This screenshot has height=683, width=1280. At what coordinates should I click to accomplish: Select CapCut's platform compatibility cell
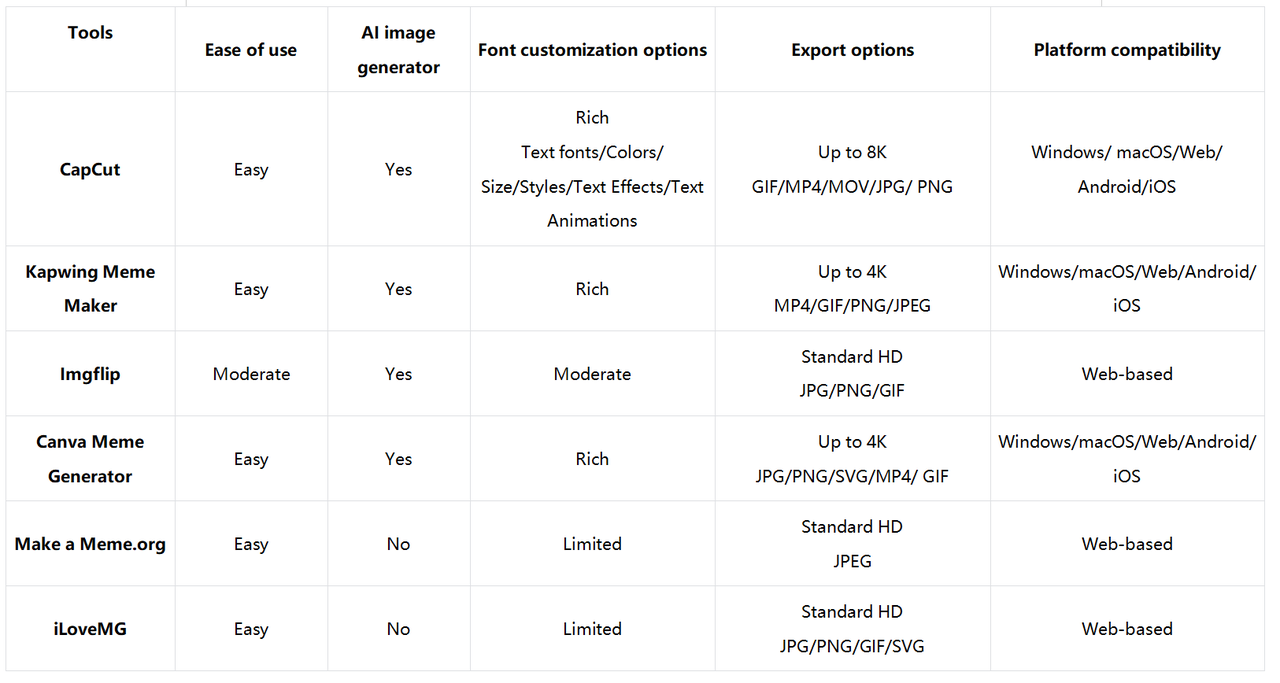pos(1127,169)
